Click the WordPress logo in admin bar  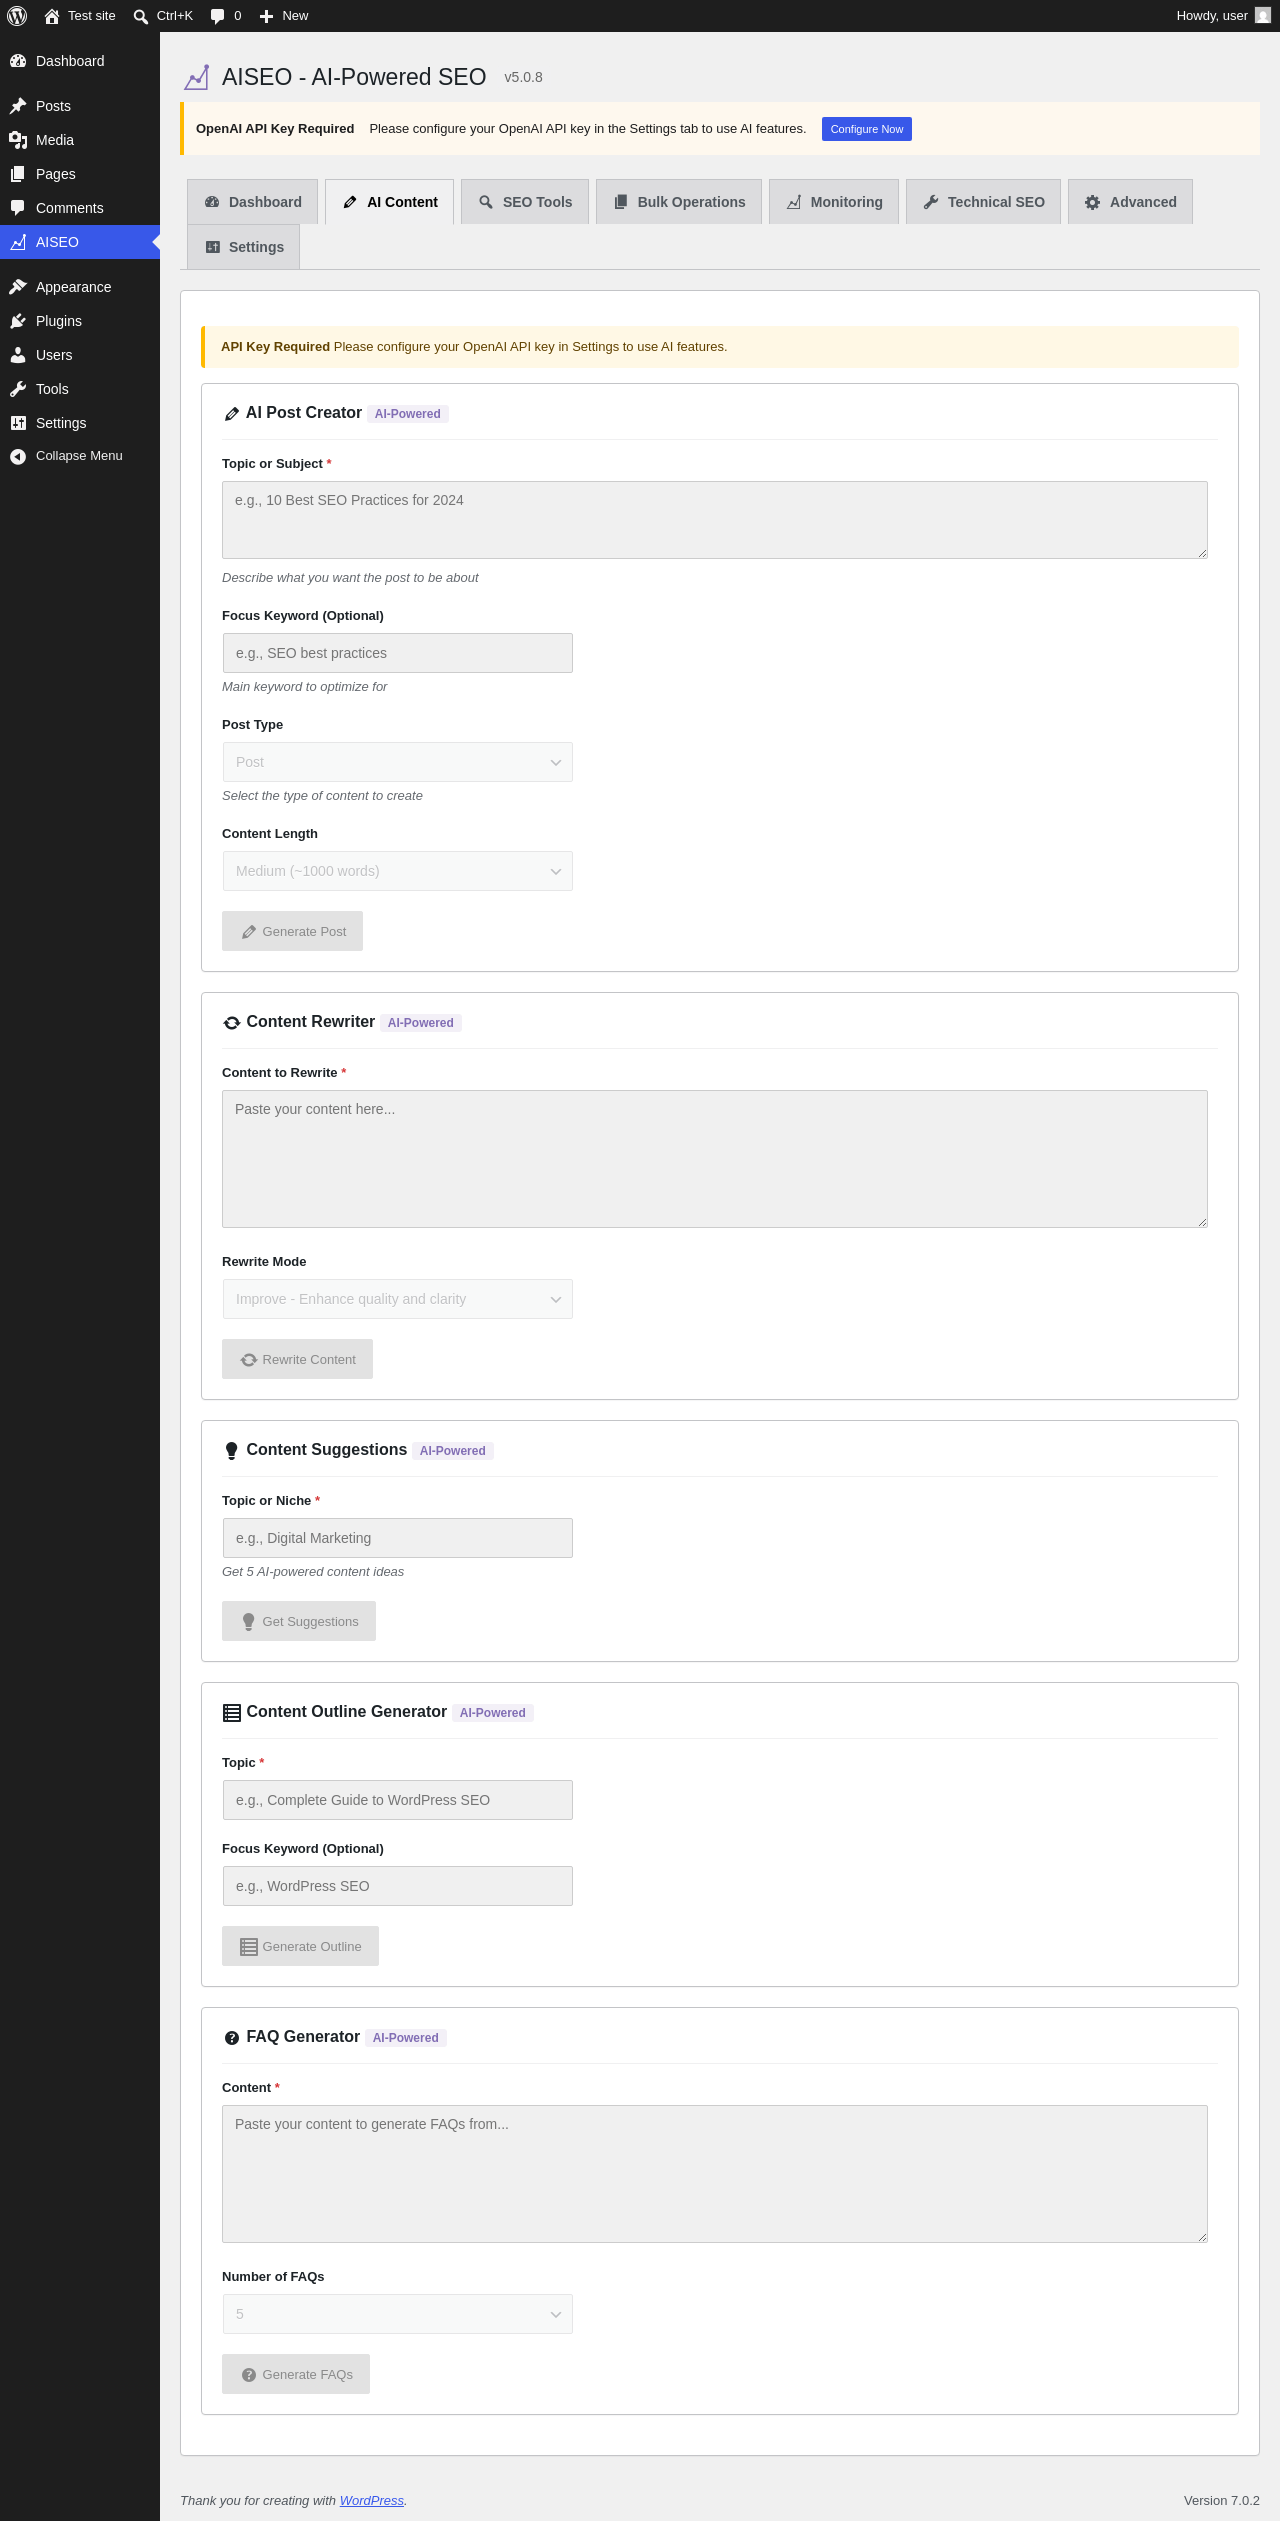[17, 16]
